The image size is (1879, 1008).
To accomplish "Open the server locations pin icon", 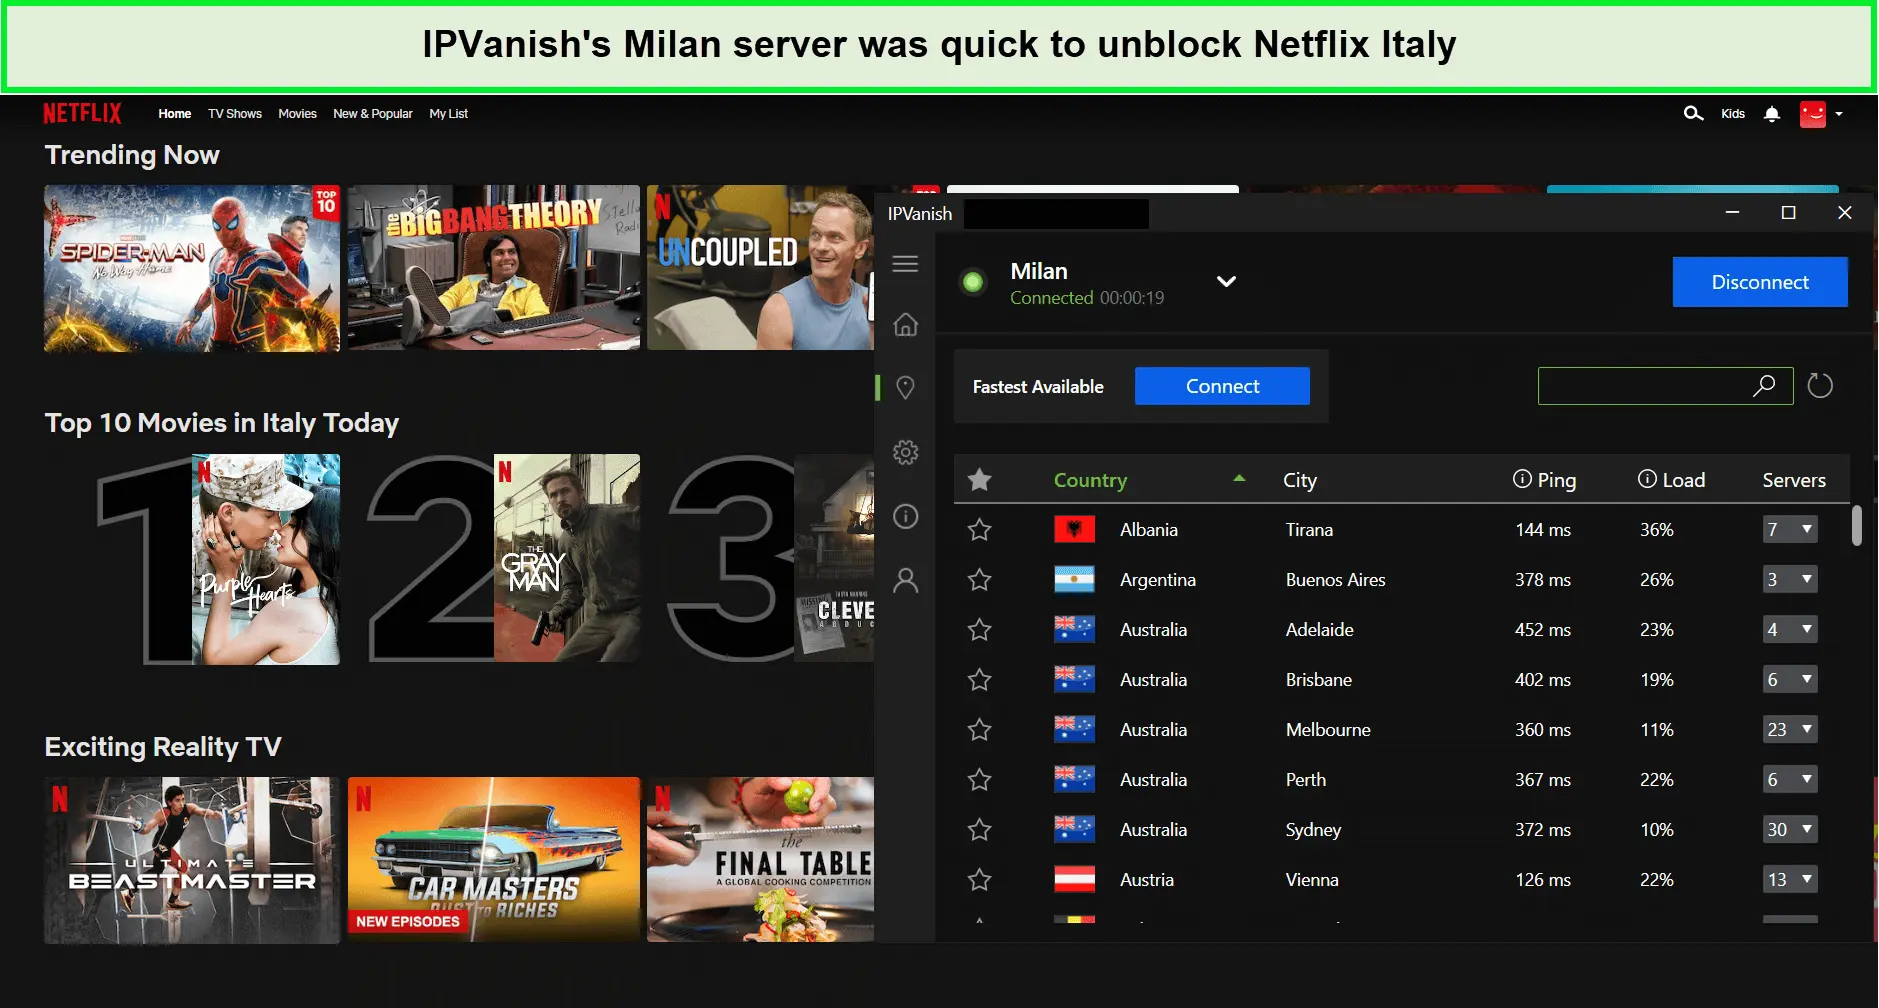I will click(905, 388).
